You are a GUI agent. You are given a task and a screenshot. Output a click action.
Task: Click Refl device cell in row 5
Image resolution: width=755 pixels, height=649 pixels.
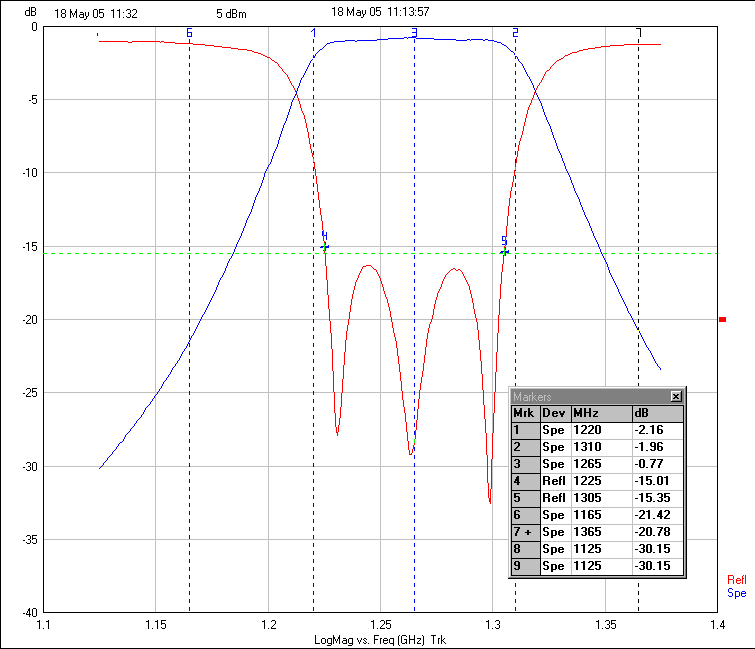(x=556, y=498)
